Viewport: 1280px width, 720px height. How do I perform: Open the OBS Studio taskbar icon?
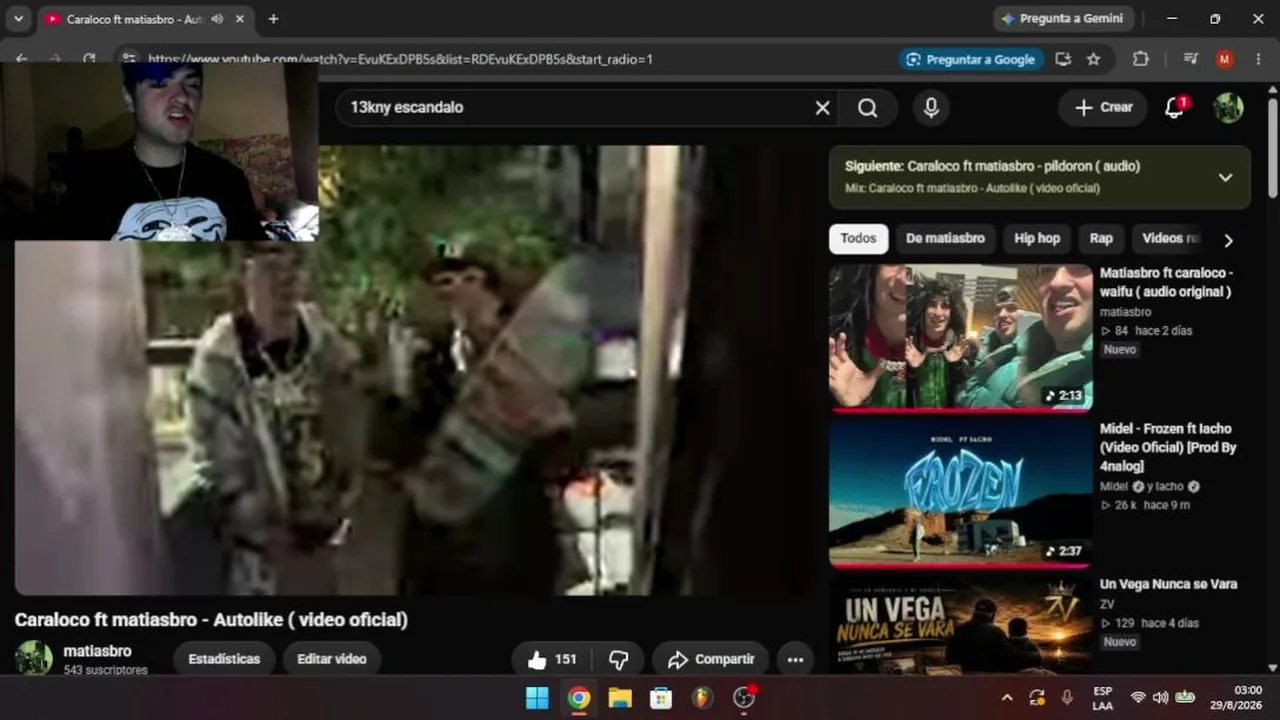[744, 698]
